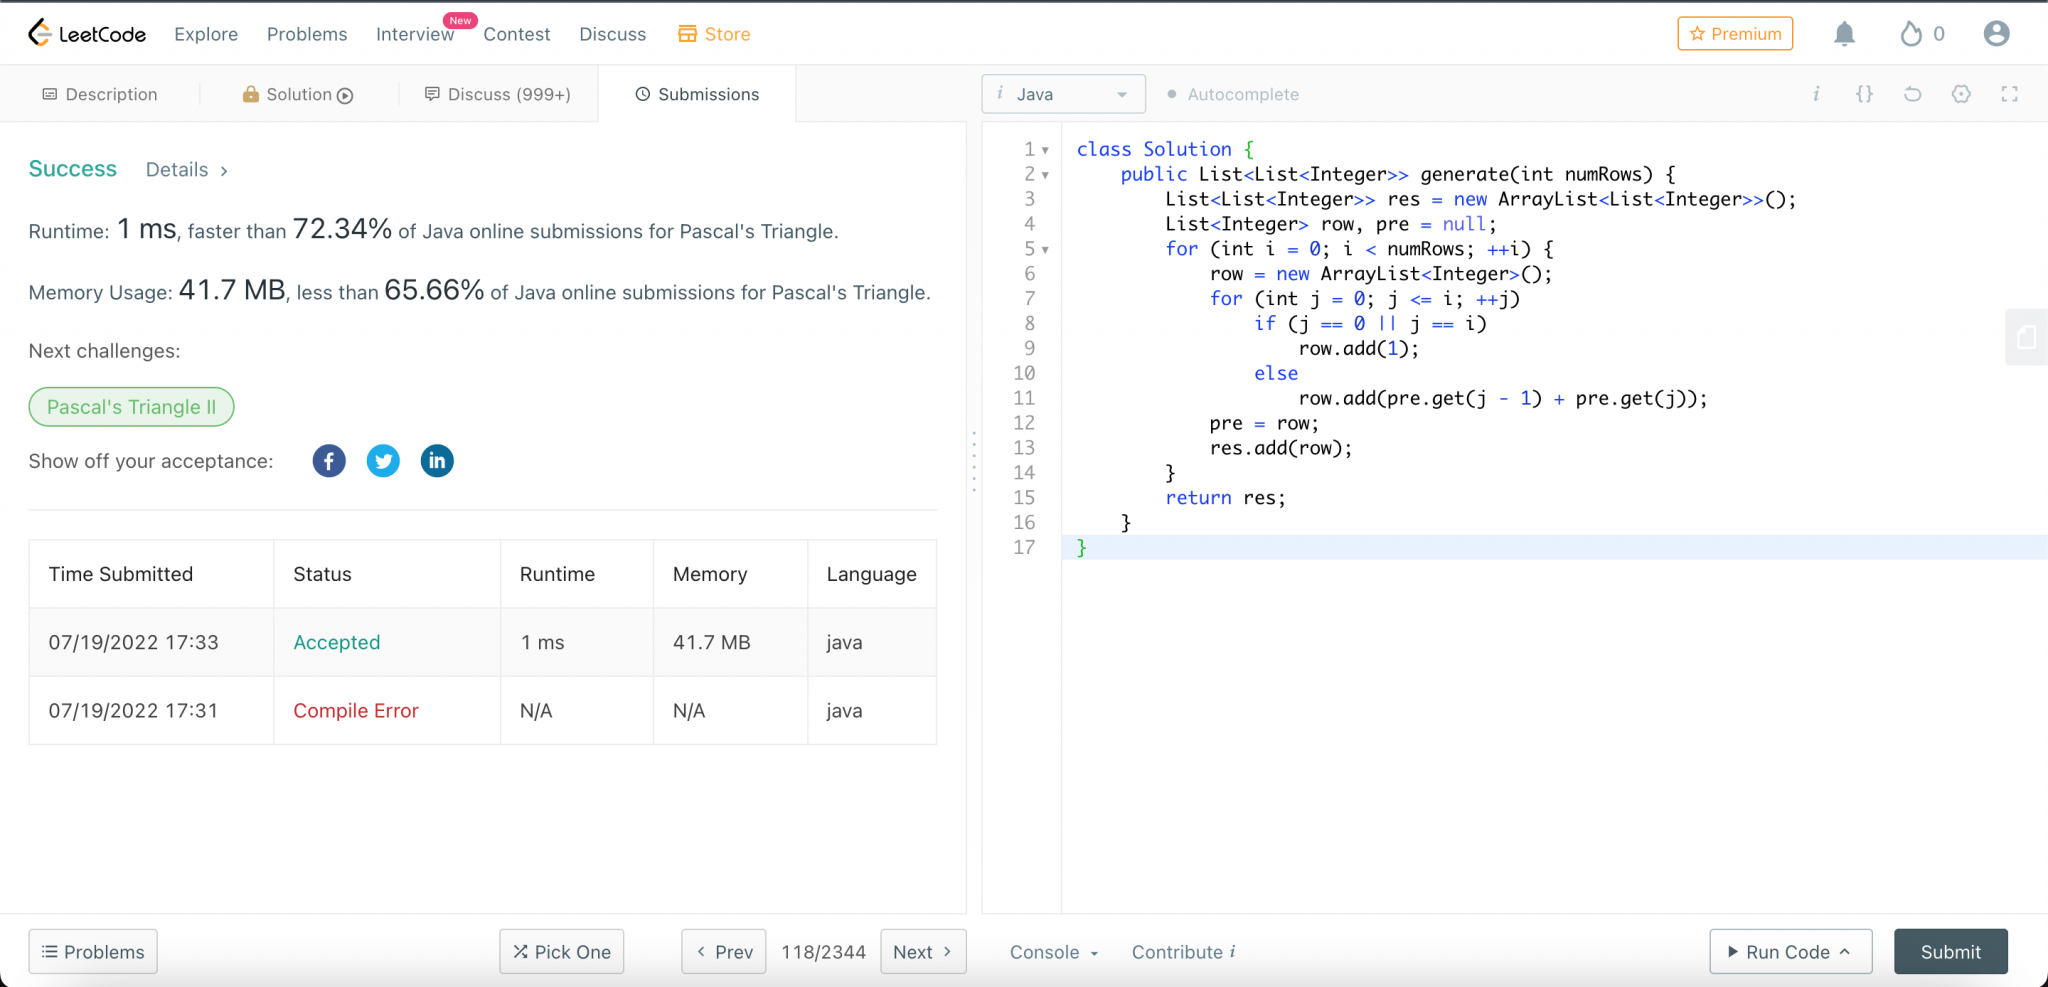This screenshot has height=987, width=2048.
Task: Open editor settings gear icon
Action: tap(1961, 94)
